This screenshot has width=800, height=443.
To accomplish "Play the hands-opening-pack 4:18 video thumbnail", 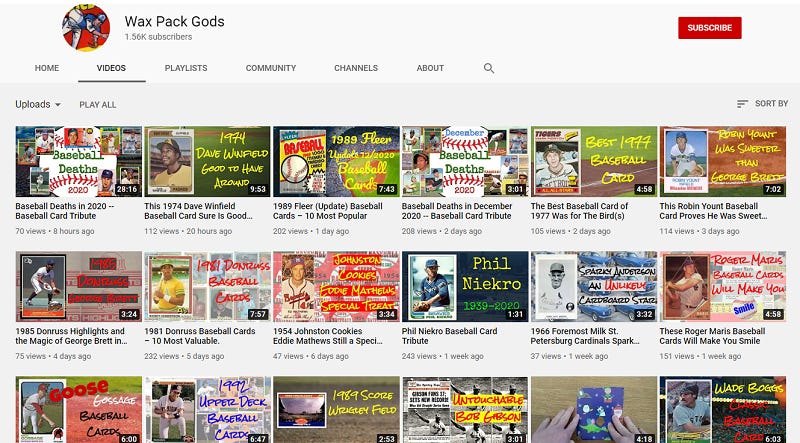I will pyautogui.click(x=594, y=409).
